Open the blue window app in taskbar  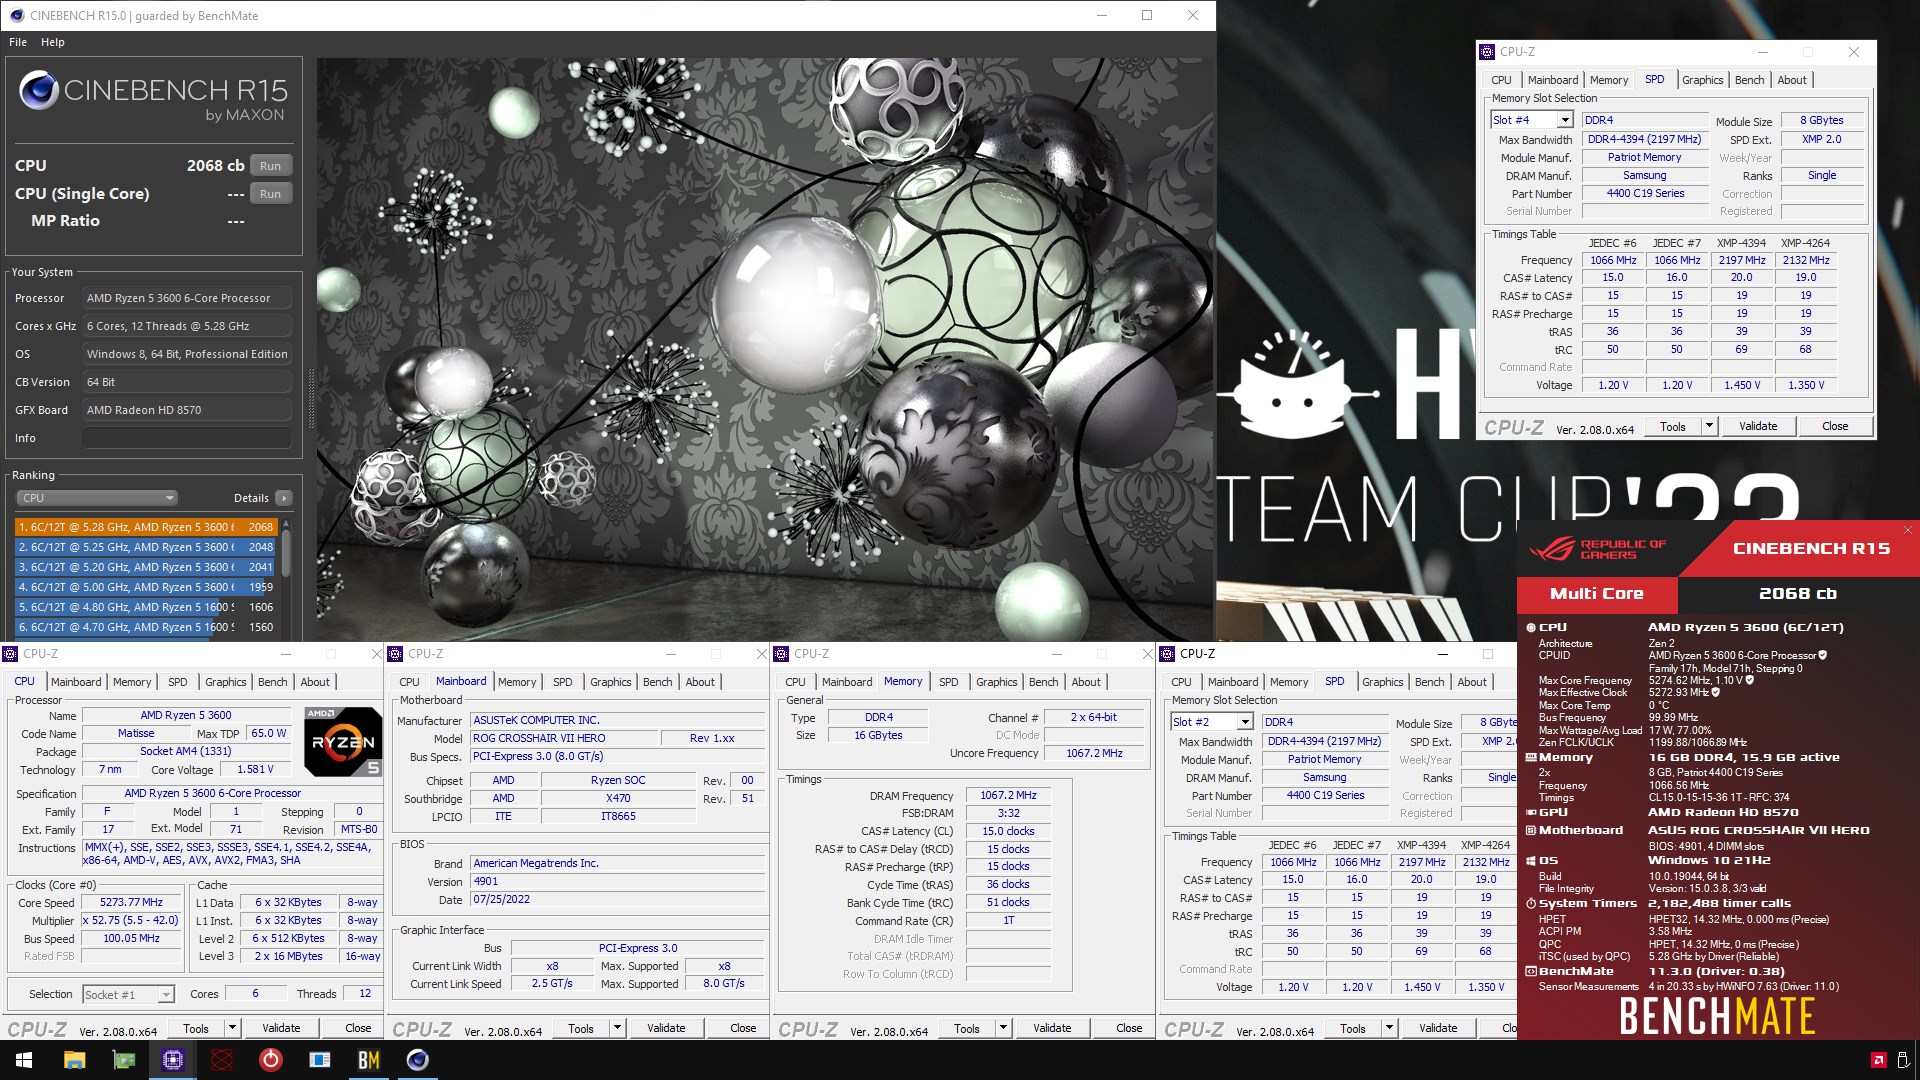click(x=320, y=1060)
